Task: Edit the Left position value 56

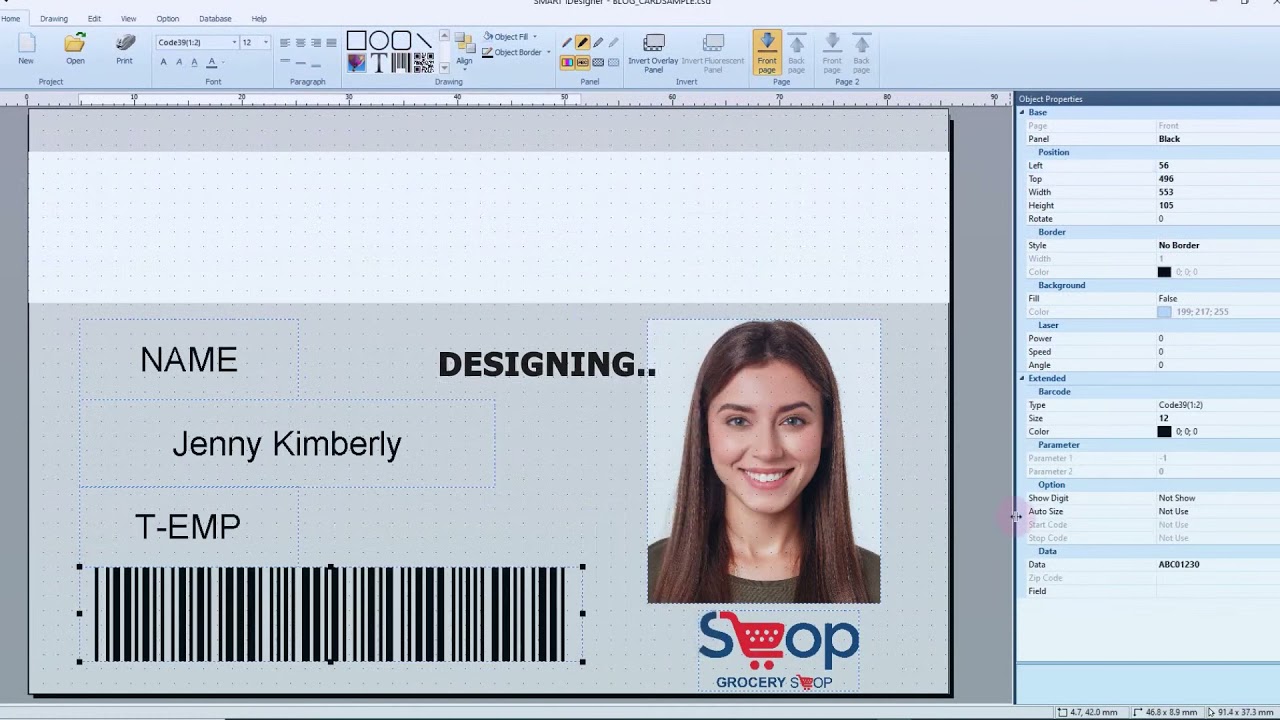Action: click(1218, 165)
